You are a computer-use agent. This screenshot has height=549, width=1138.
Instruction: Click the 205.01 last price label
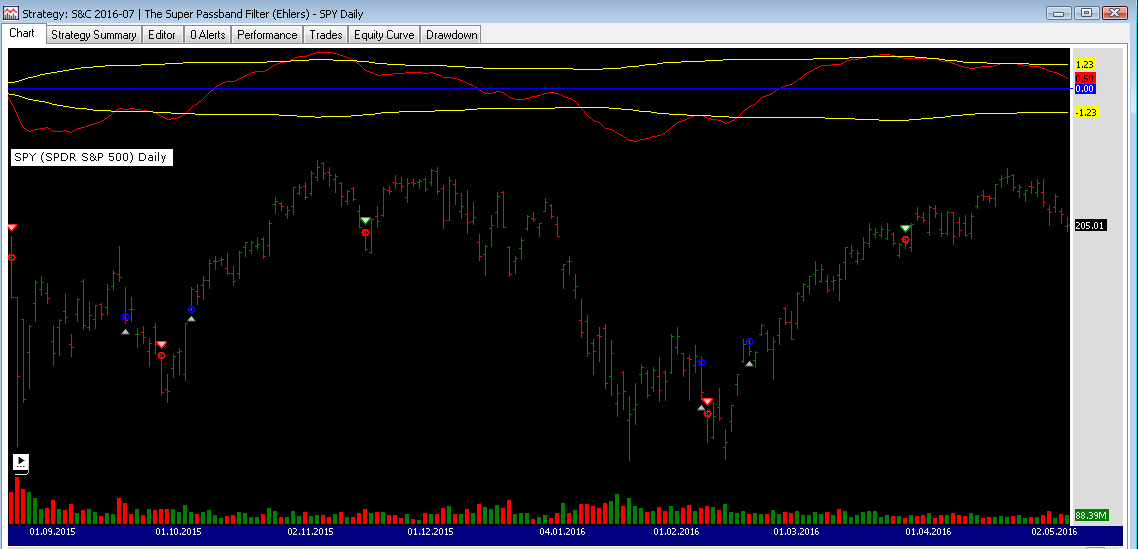tap(1089, 226)
